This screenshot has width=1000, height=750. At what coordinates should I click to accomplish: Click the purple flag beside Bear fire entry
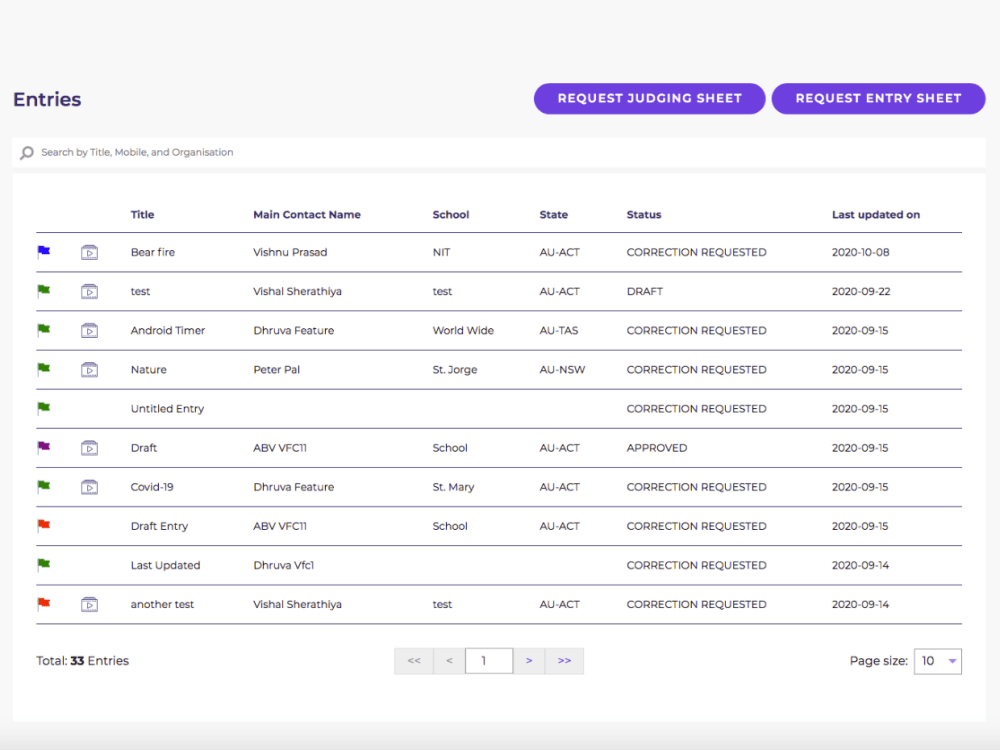(x=44, y=252)
